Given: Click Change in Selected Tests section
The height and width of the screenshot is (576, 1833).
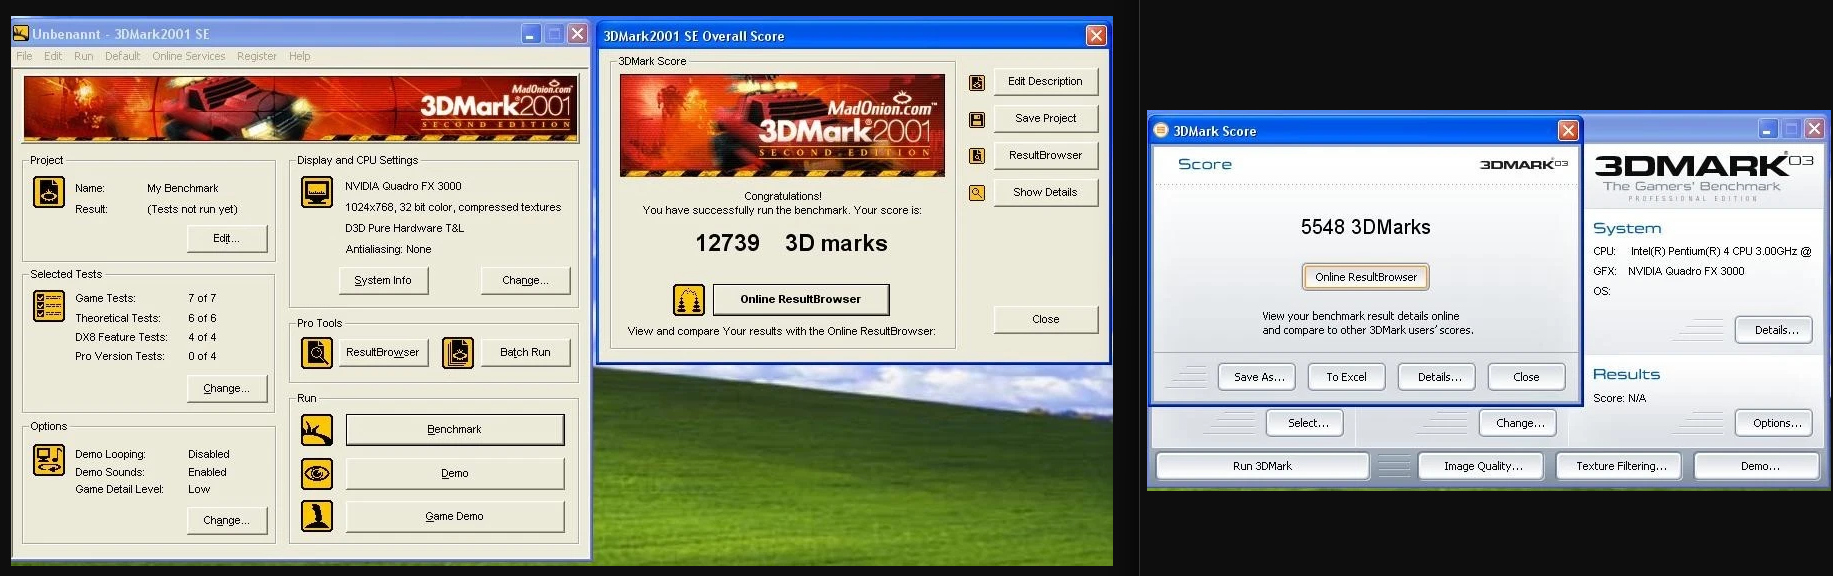Looking at the screenshot, I should 227,388.
